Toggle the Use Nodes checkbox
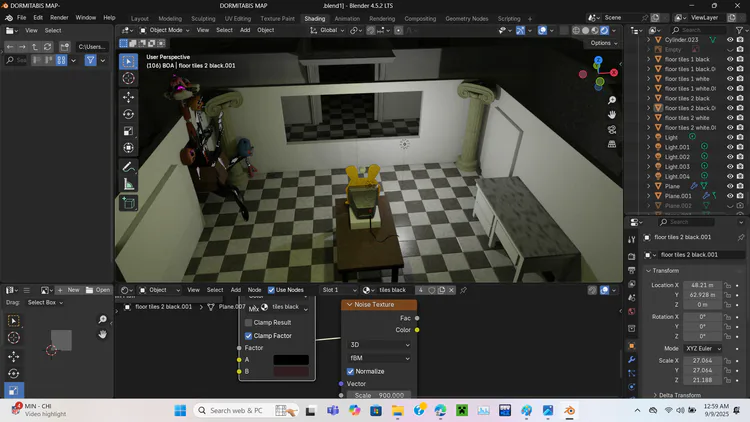750x422 pixels. 271,290
